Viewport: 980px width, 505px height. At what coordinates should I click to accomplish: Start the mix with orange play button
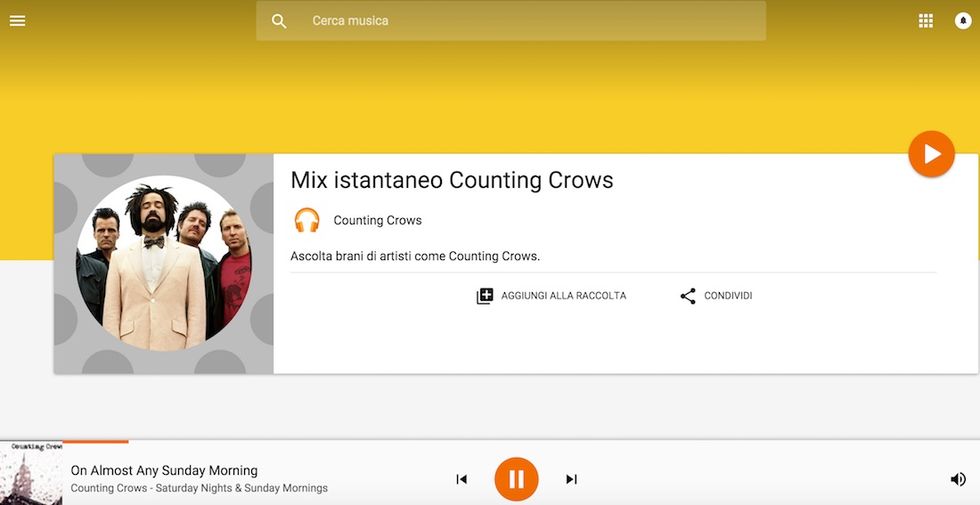931,154
